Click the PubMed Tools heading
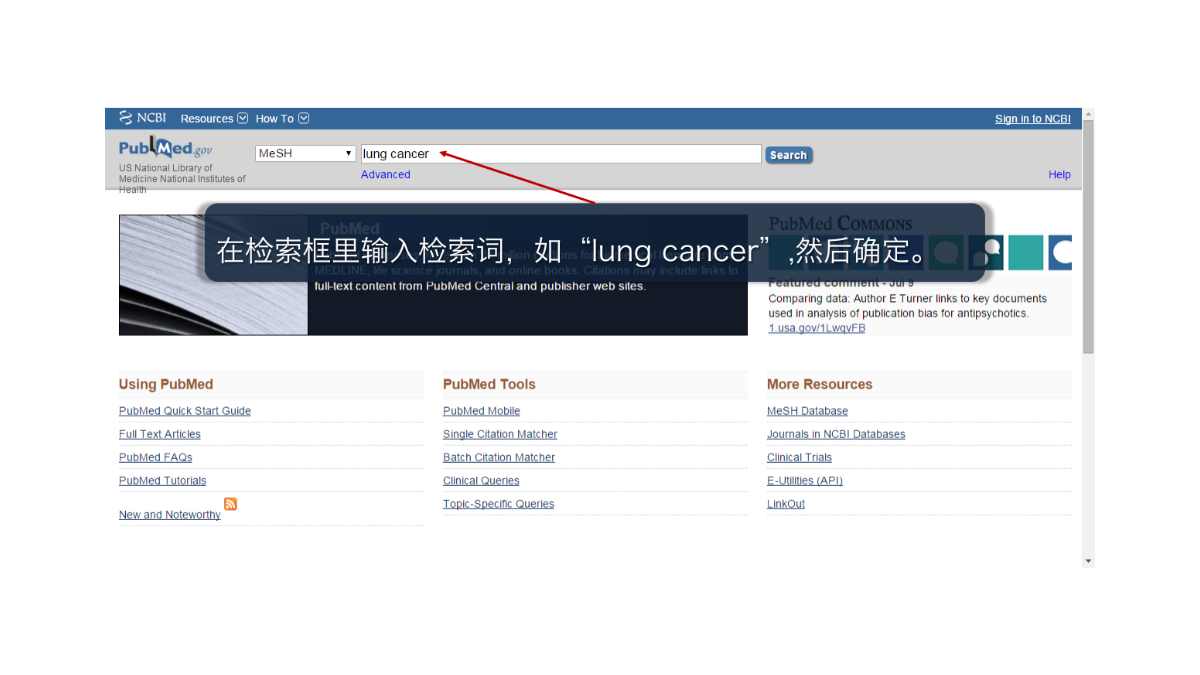The image size is (1200, 675). tap(489, 384)
